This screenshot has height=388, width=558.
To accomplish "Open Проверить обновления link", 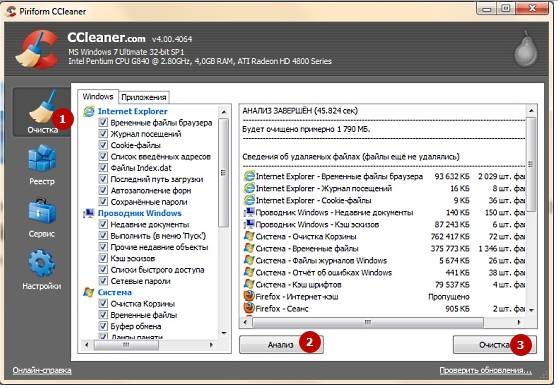I will (485, 371).
